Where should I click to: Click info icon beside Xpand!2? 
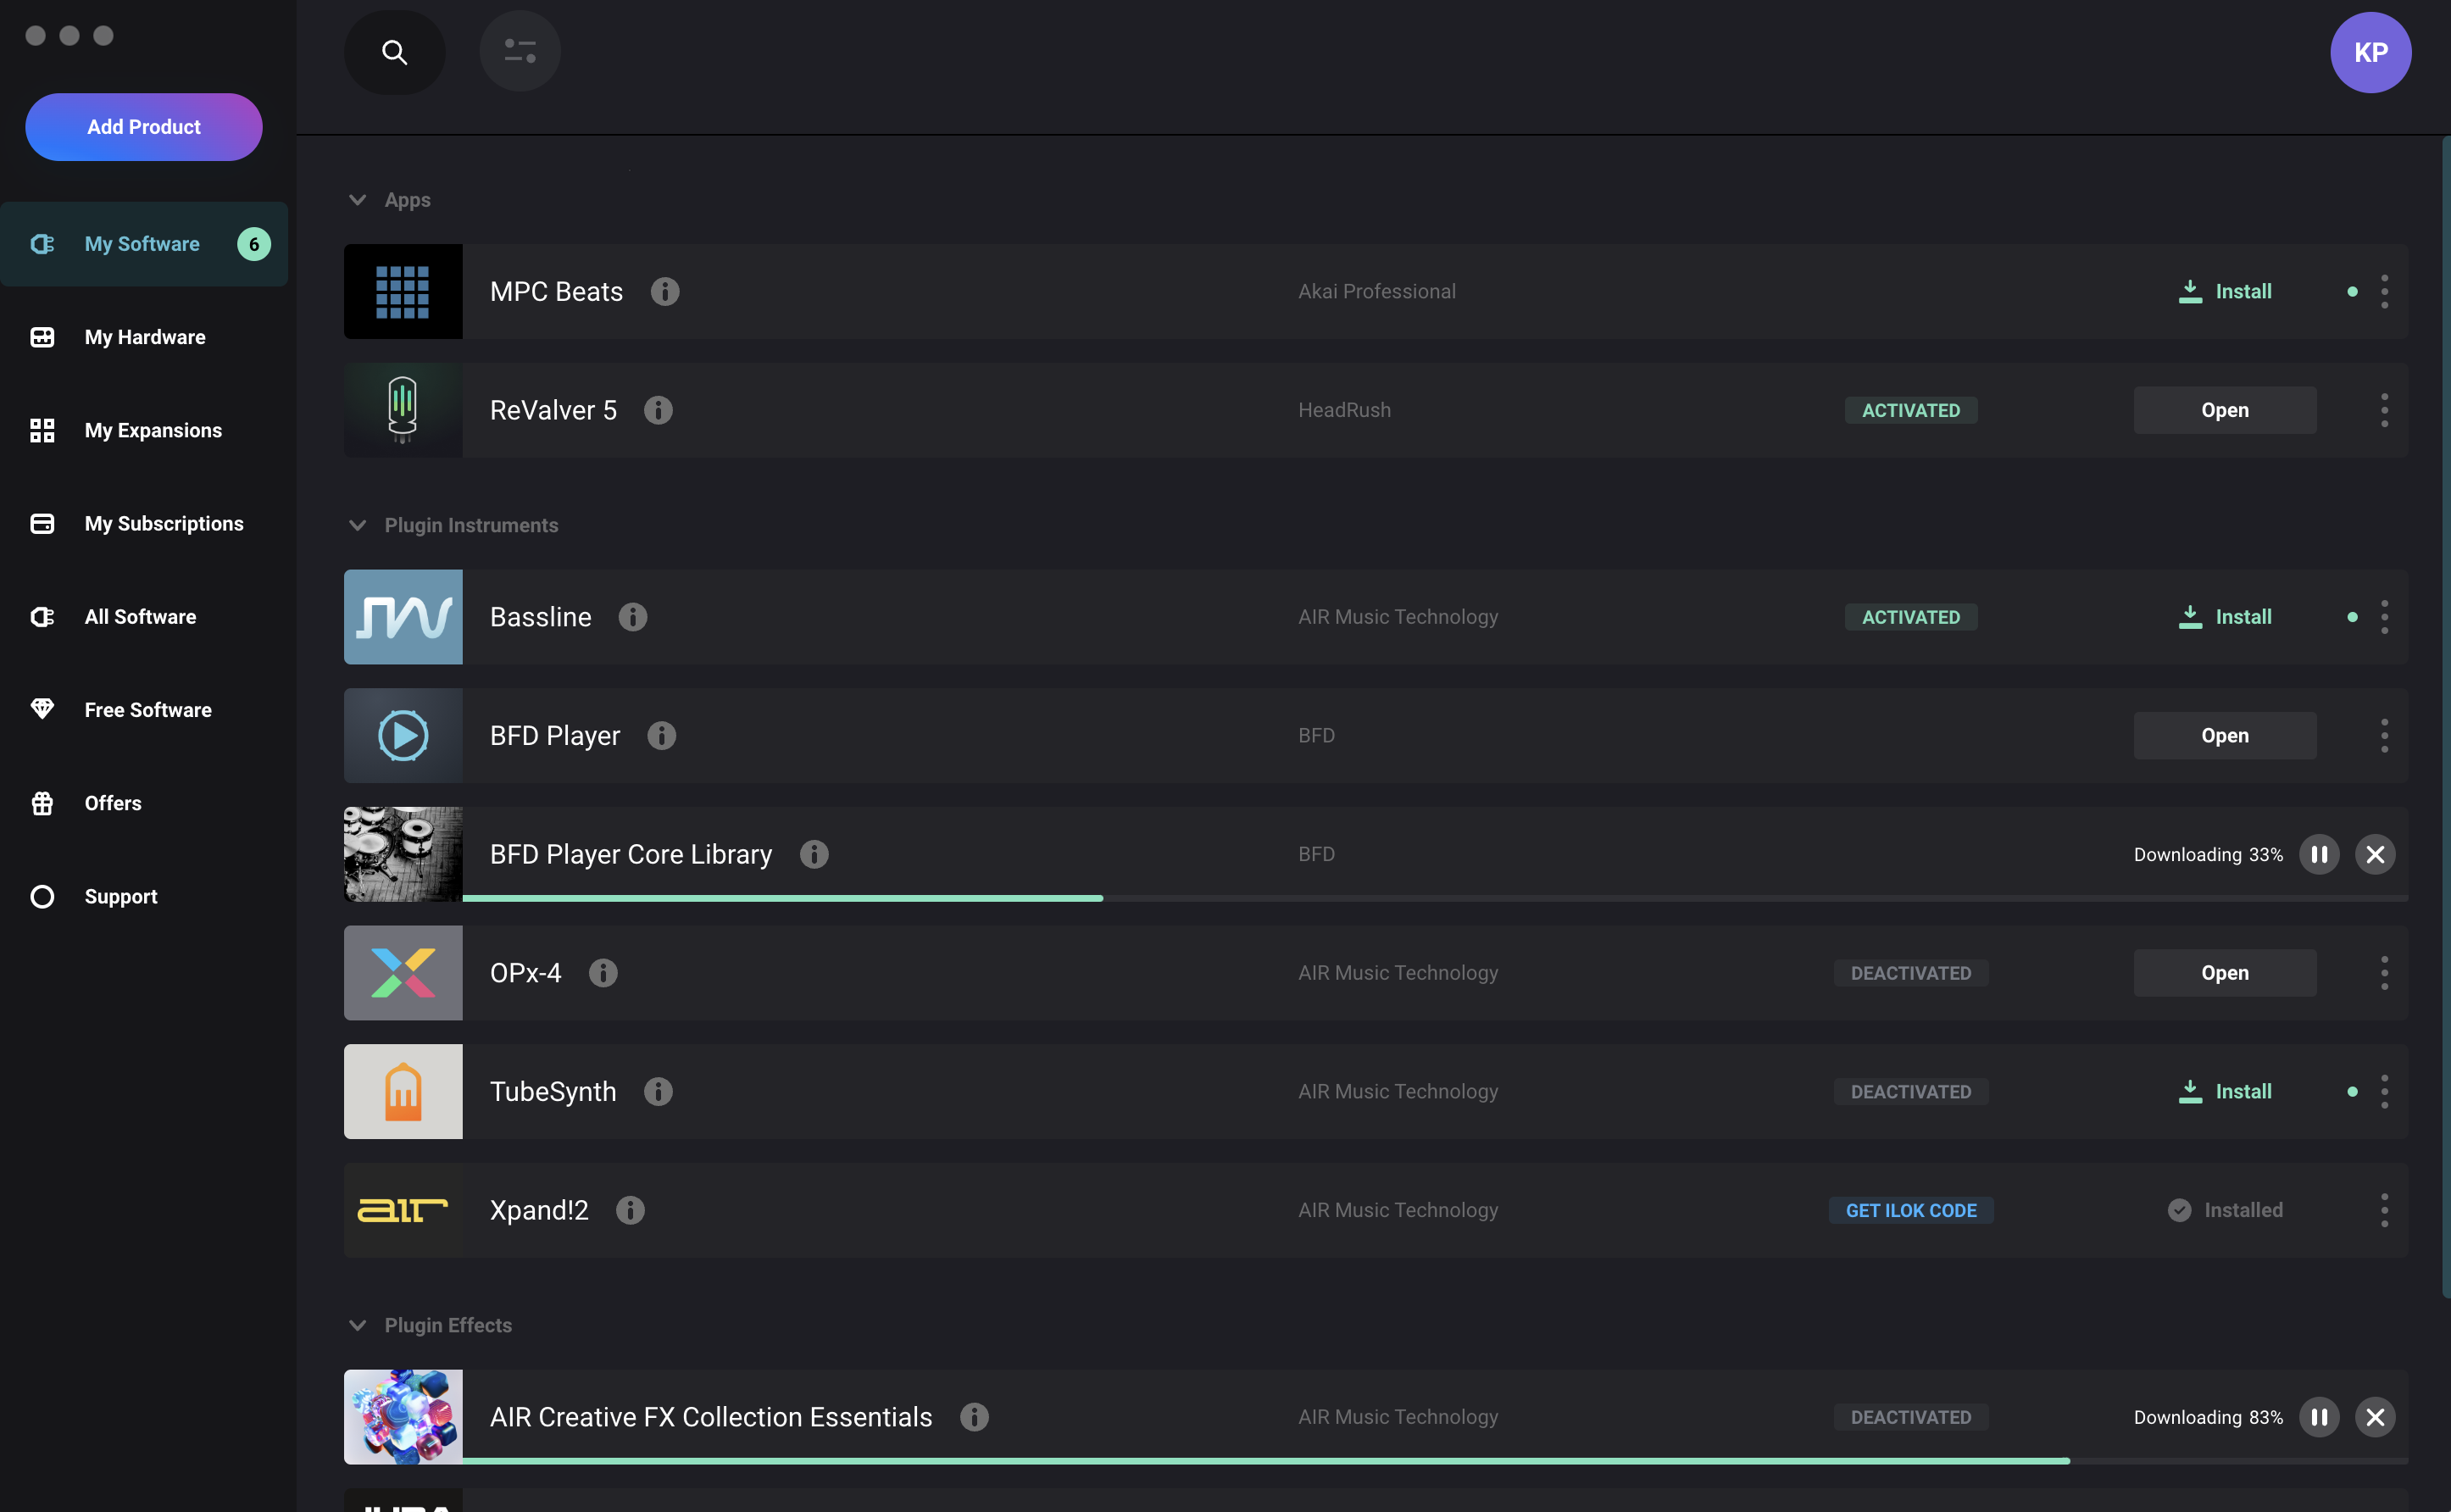click(x=630, y=1210)
